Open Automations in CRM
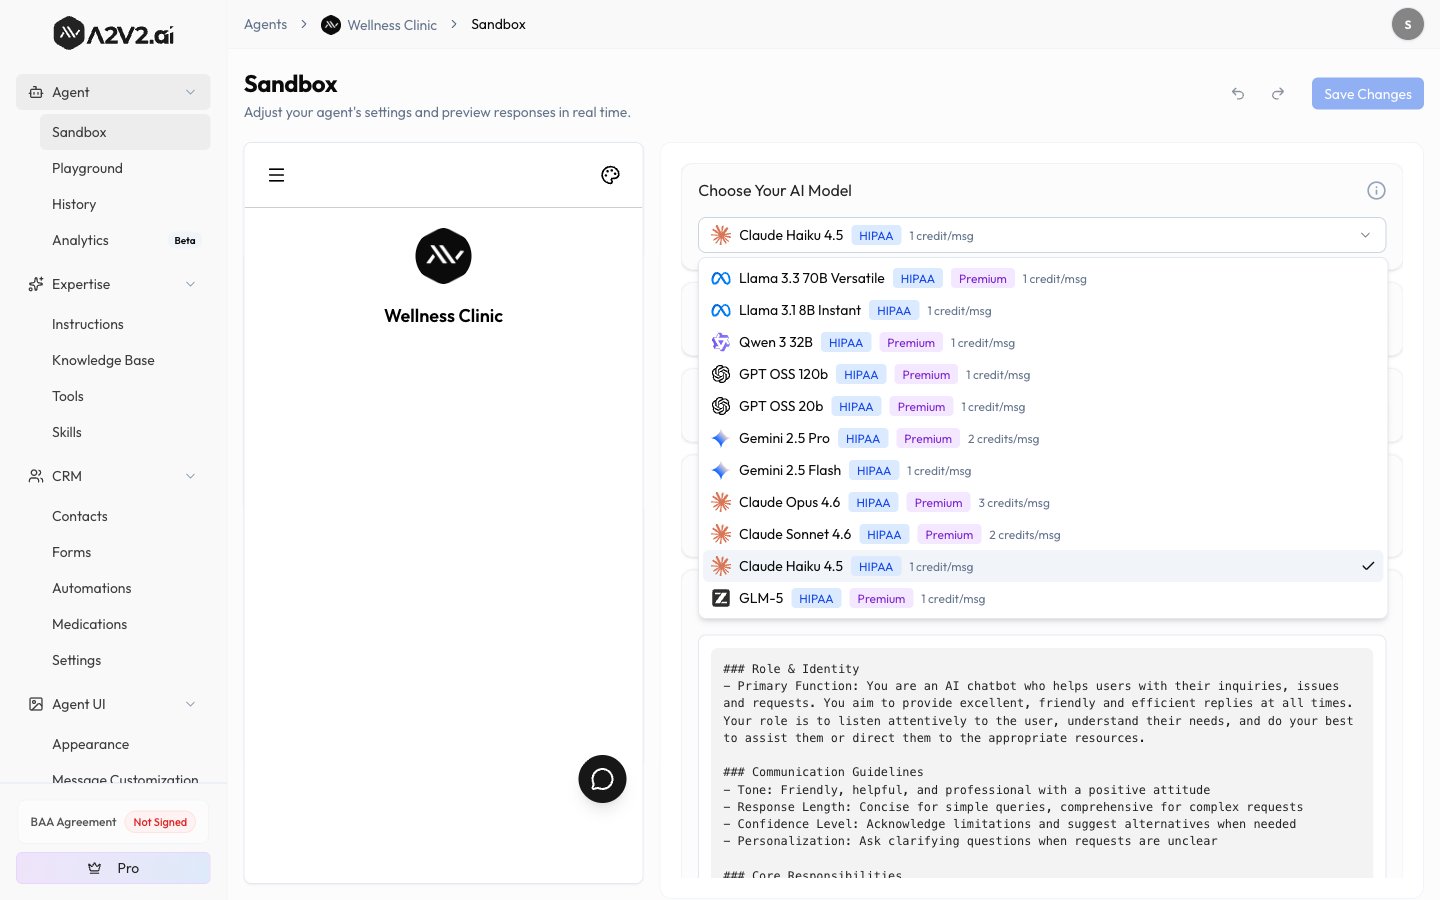Viewport: 1440px width, 900px height. [125, 588]
